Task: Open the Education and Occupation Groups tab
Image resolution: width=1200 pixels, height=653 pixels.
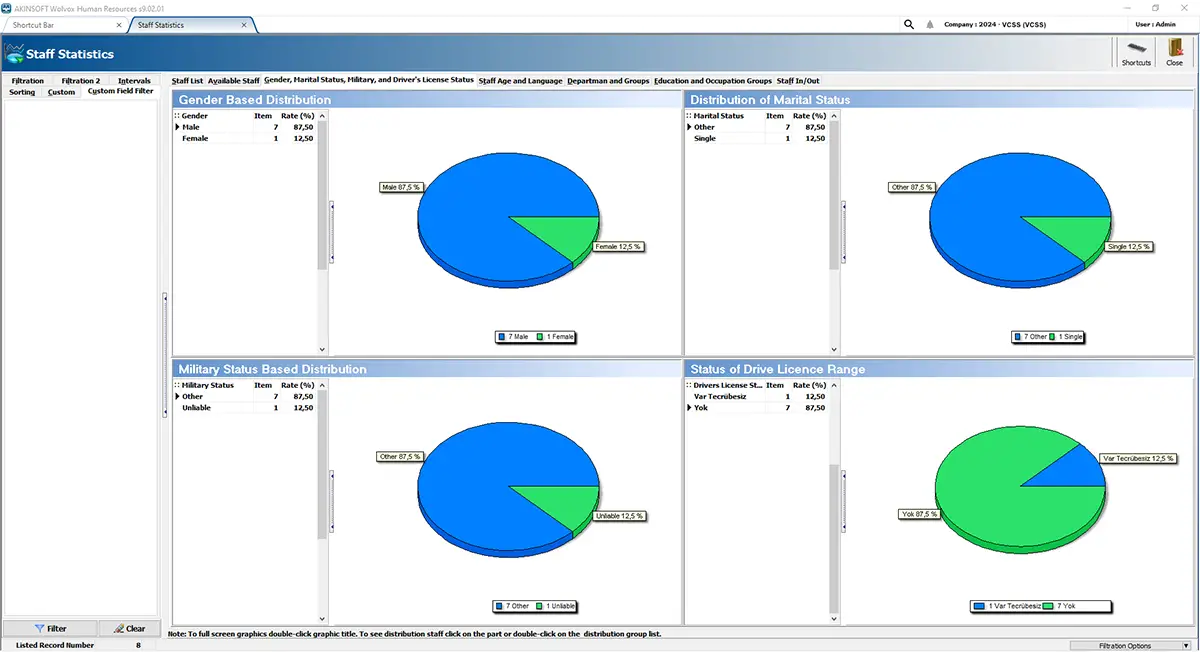Action: pyautogui.click(x=713, y=81)
